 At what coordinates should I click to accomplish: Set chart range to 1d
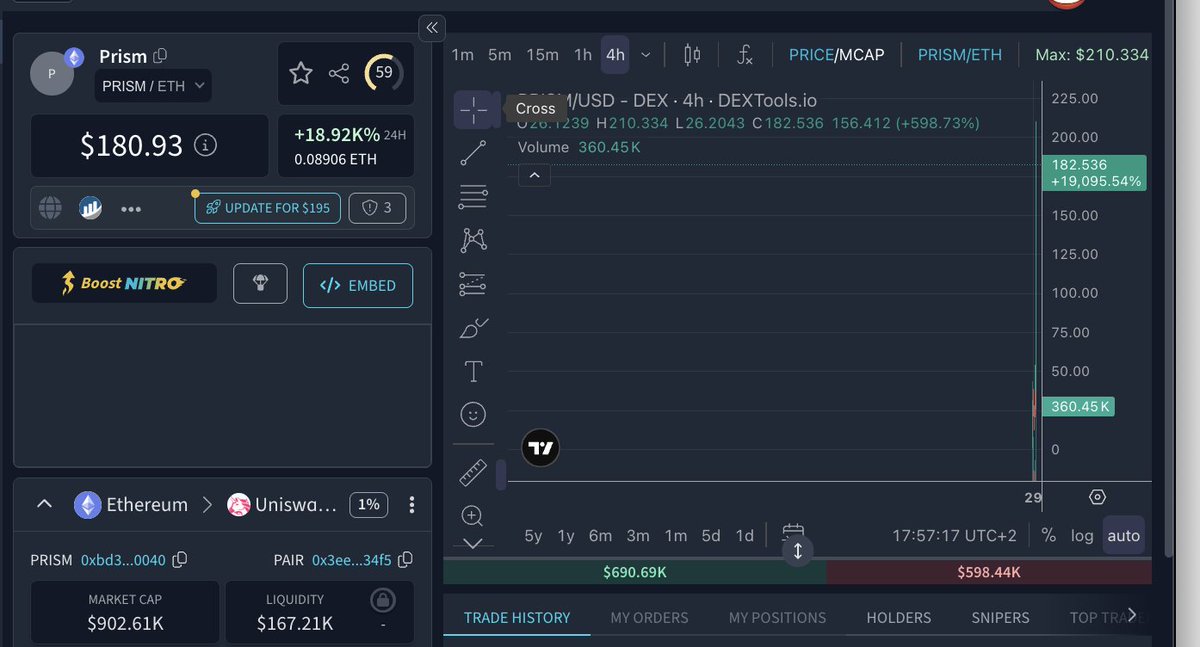coord(745,536)
